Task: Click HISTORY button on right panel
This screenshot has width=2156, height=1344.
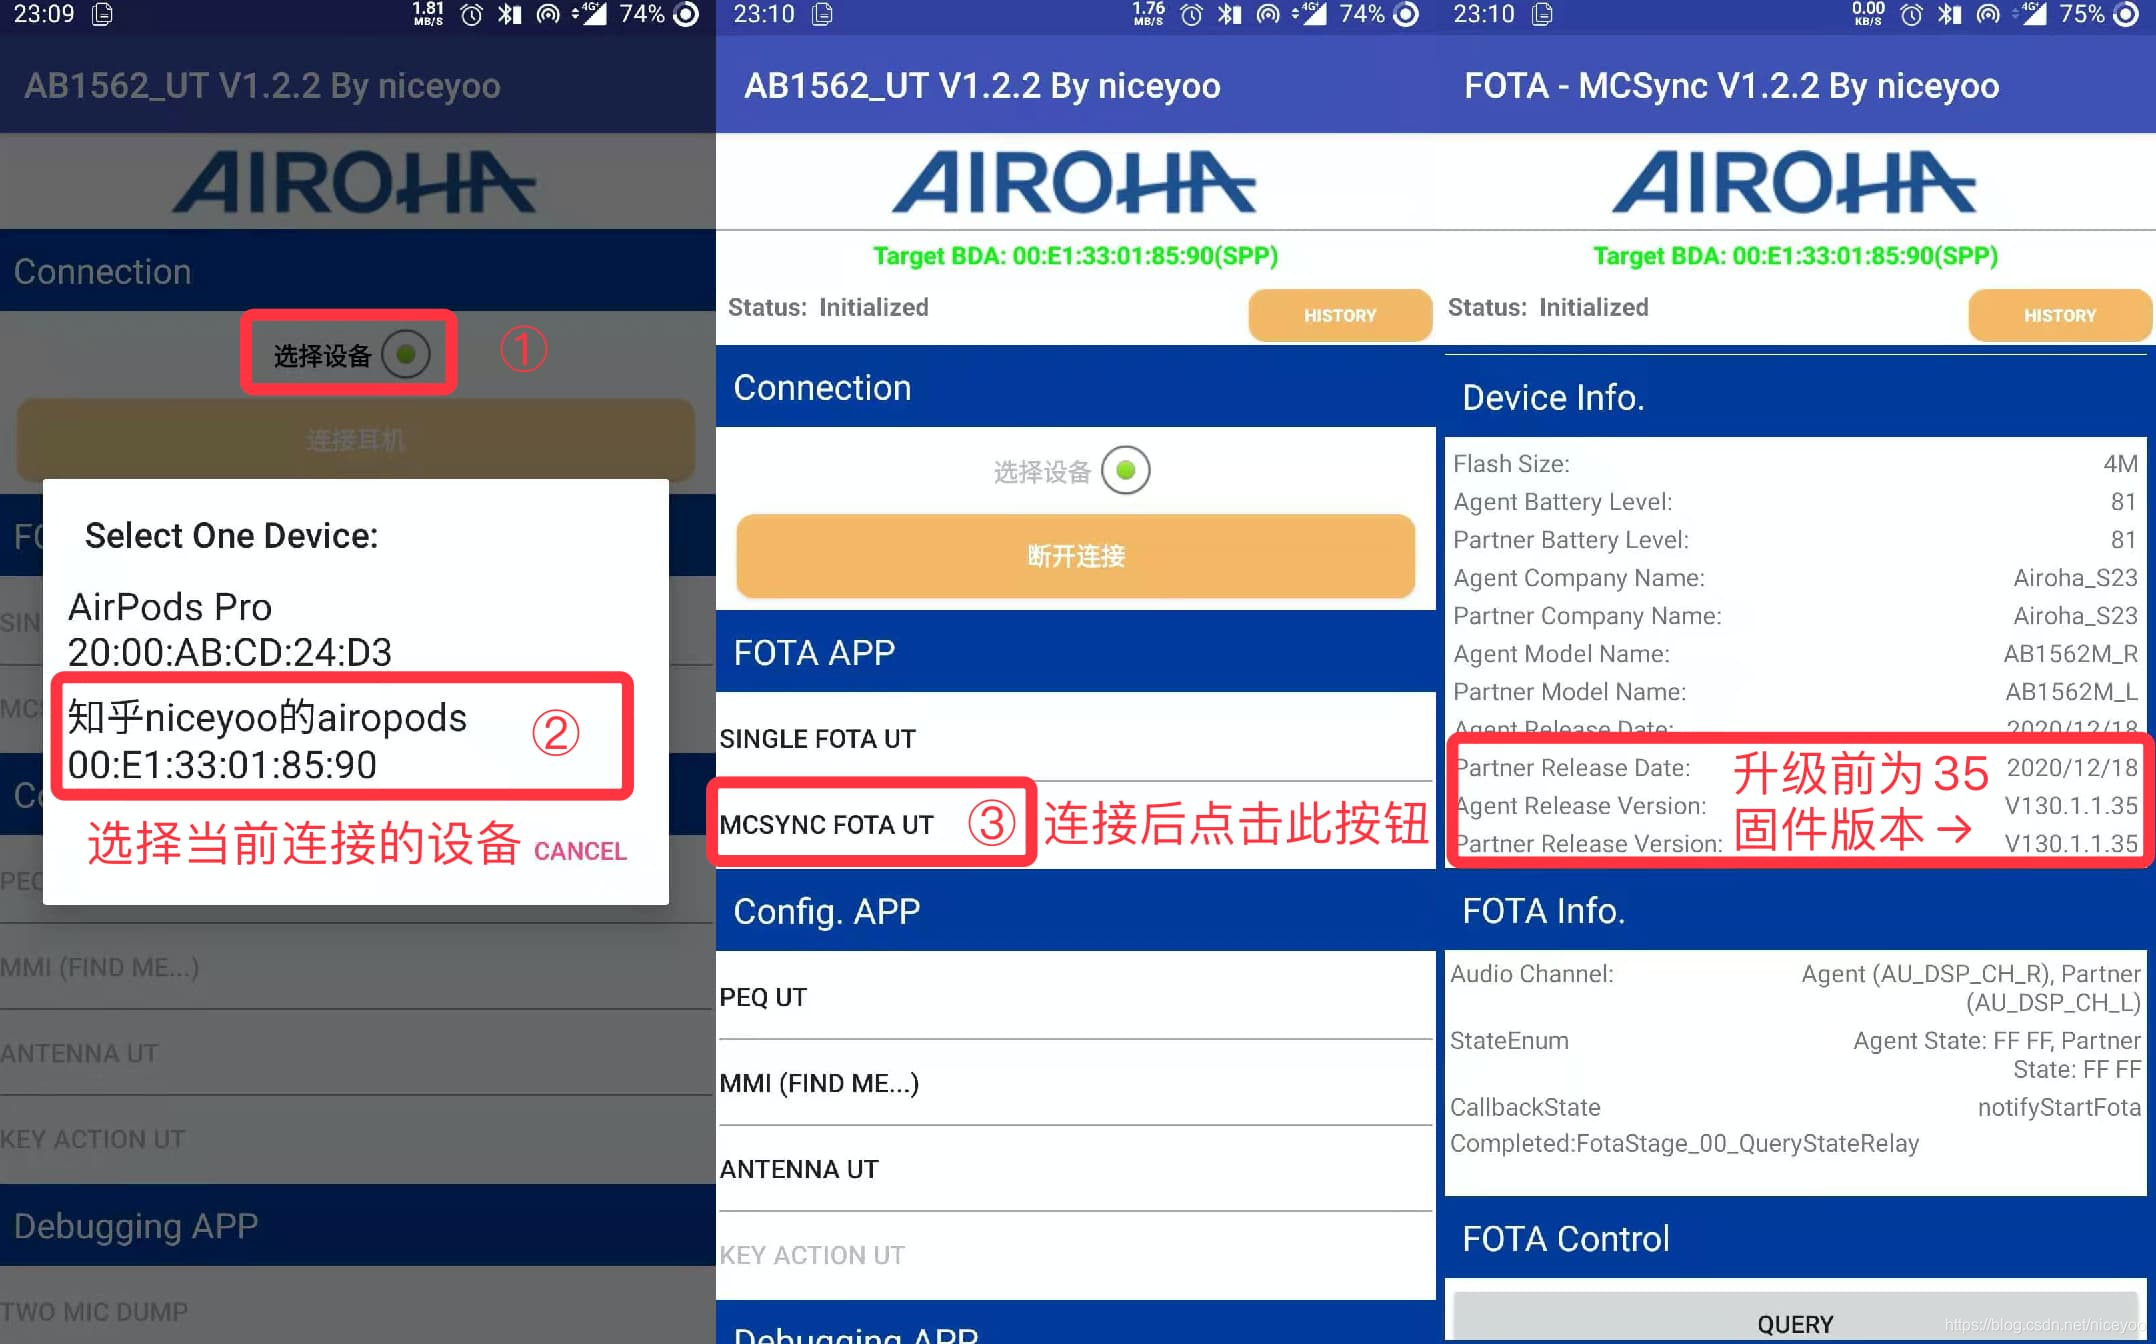Action: (2055, 316)
